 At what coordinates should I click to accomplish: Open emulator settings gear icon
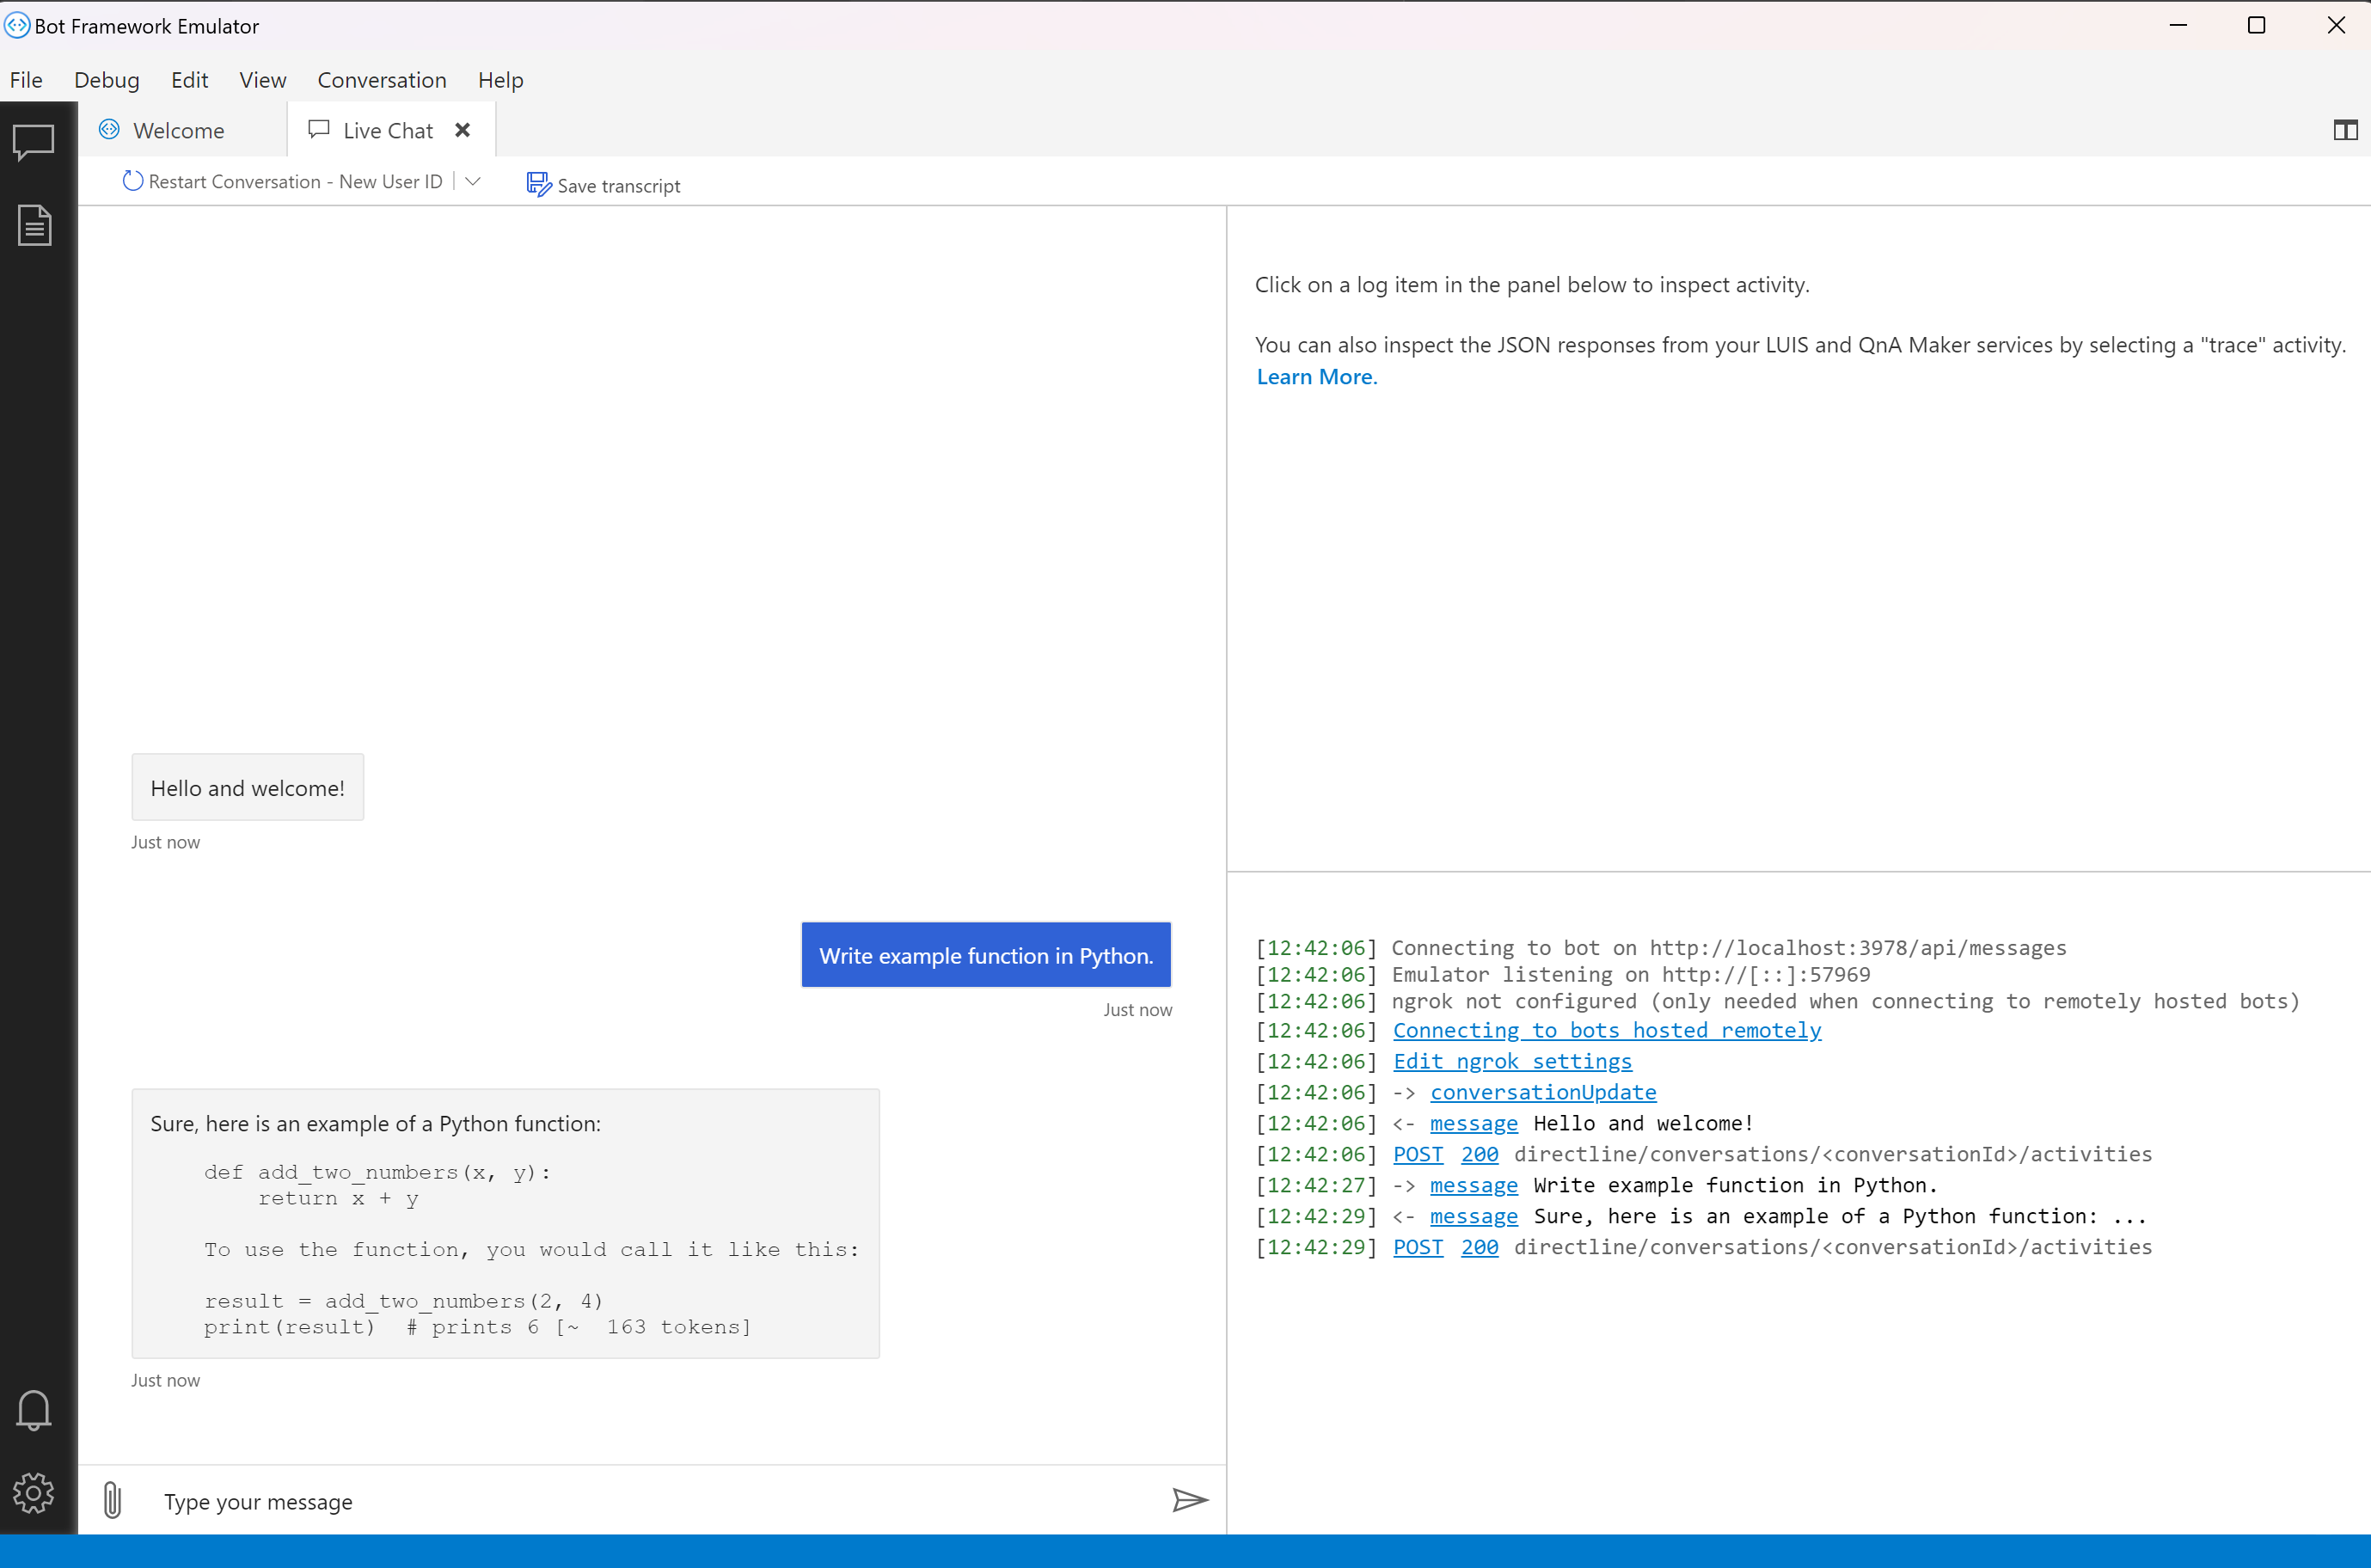click(x=34, y=1492)
